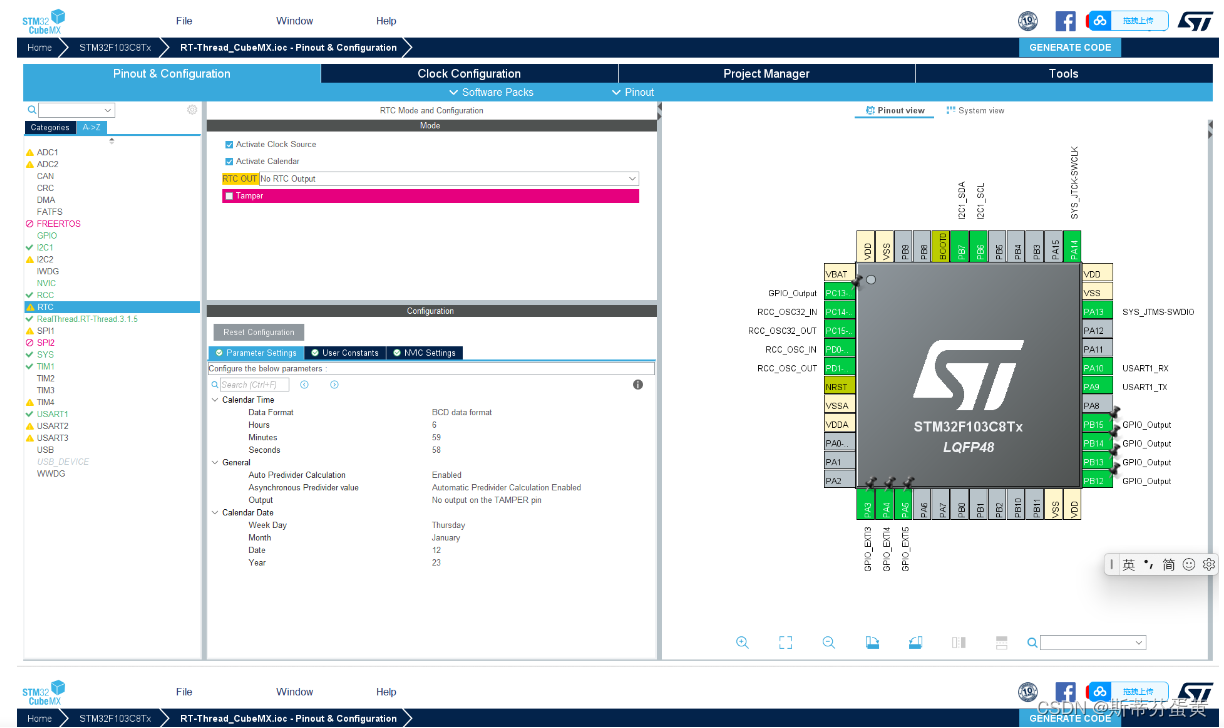
Task: Click pin PB7 on the chip
Action: coord(961,247)
